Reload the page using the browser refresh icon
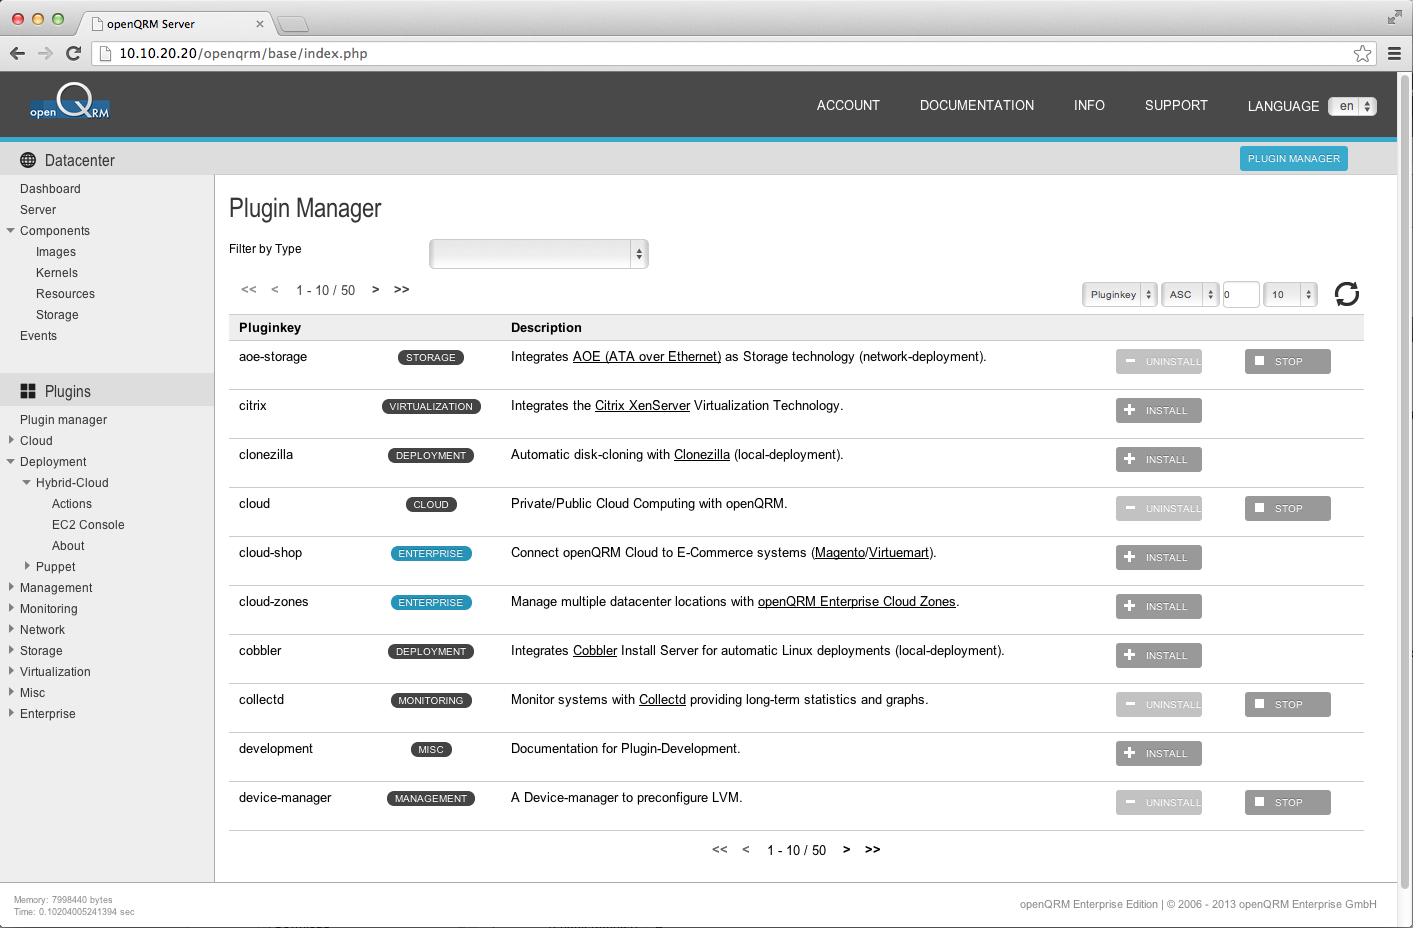The height and width of the screenshot is (928, 1413). pos(72,53)
